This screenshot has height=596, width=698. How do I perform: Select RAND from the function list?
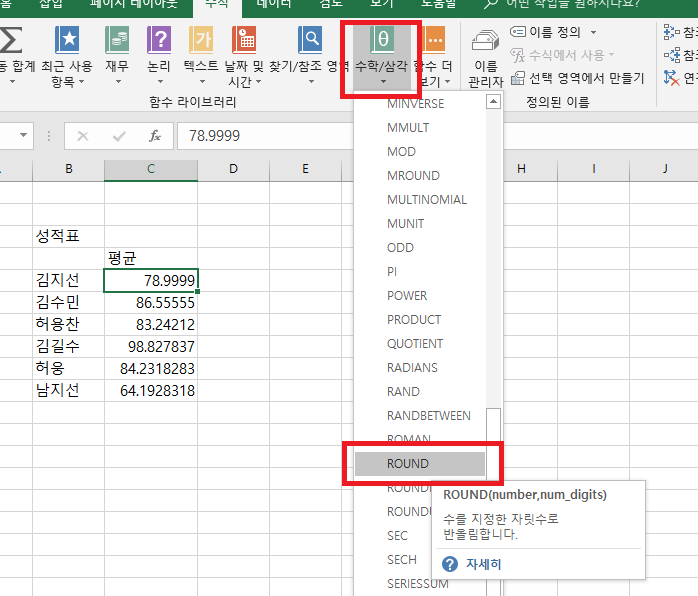coord(420,392)
